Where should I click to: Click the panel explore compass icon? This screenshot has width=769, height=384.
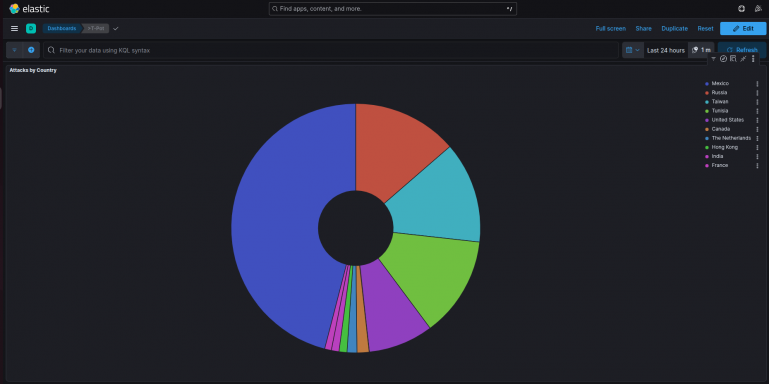pos(723,59)
